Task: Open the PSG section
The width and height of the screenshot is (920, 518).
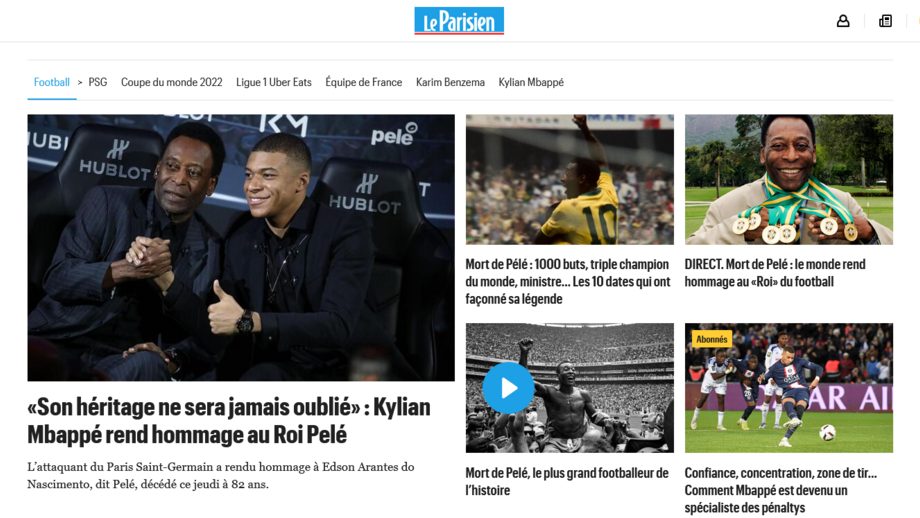Action: point(98,82)
